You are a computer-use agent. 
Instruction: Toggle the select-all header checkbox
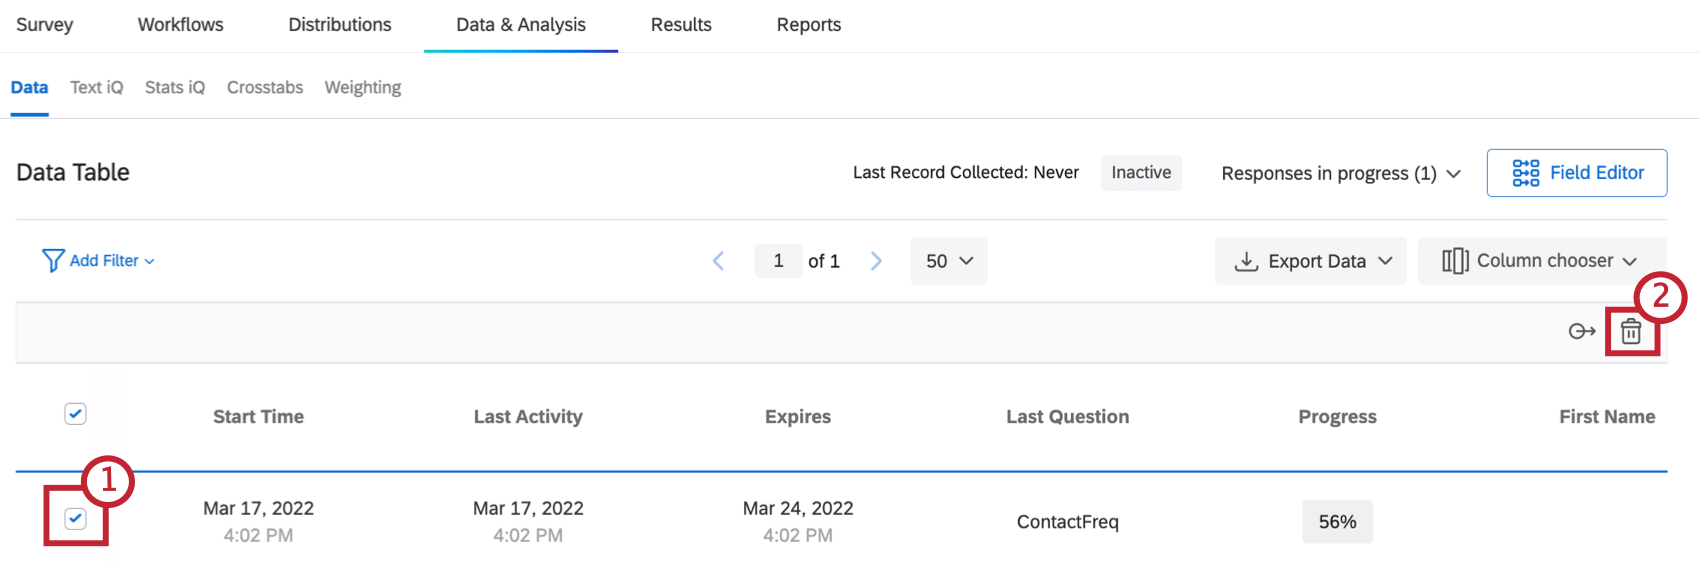tap(75, 414)
